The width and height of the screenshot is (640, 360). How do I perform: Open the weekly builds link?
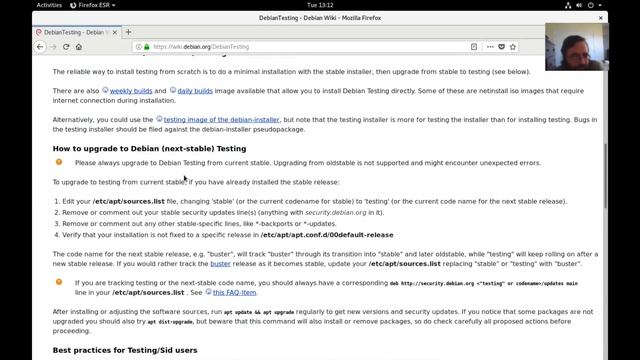[x=131, y=91]
